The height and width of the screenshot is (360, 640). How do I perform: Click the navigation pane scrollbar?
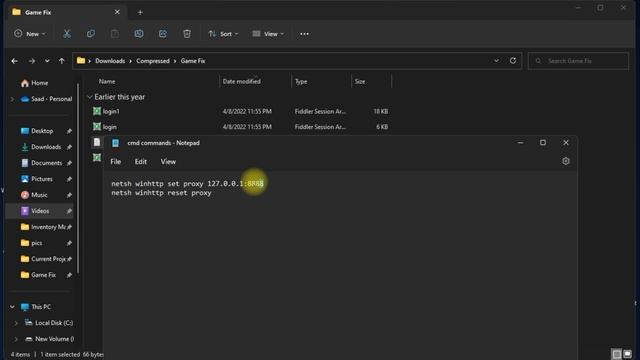[x=78, y=178]
